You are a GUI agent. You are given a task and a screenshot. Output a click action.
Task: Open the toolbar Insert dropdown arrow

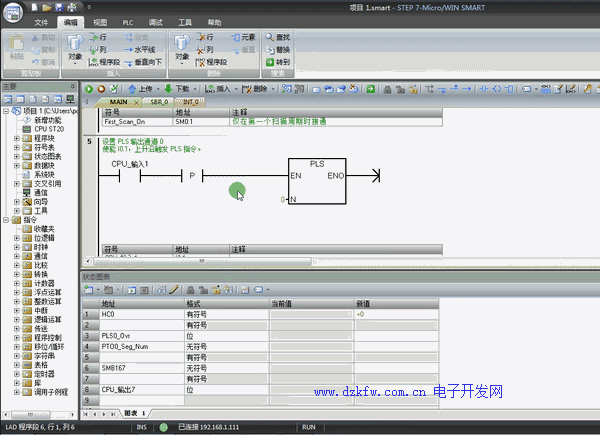(x=236, y=89)
